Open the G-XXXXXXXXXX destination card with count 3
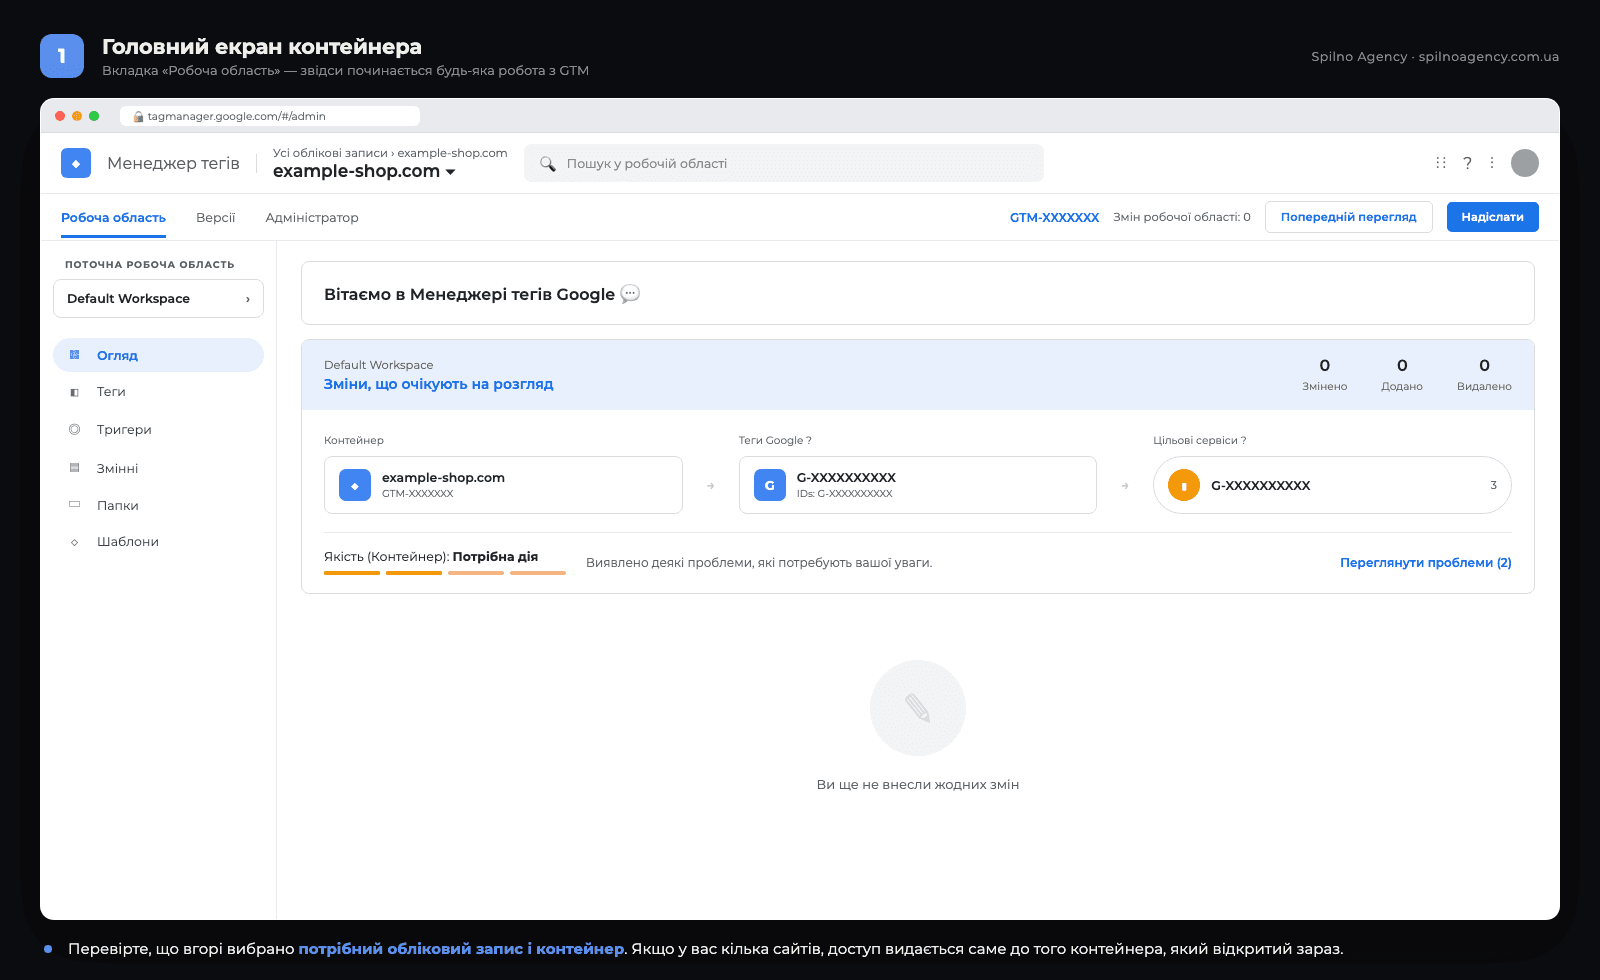Screen dimensions: 1600x980 (1332, 485)
